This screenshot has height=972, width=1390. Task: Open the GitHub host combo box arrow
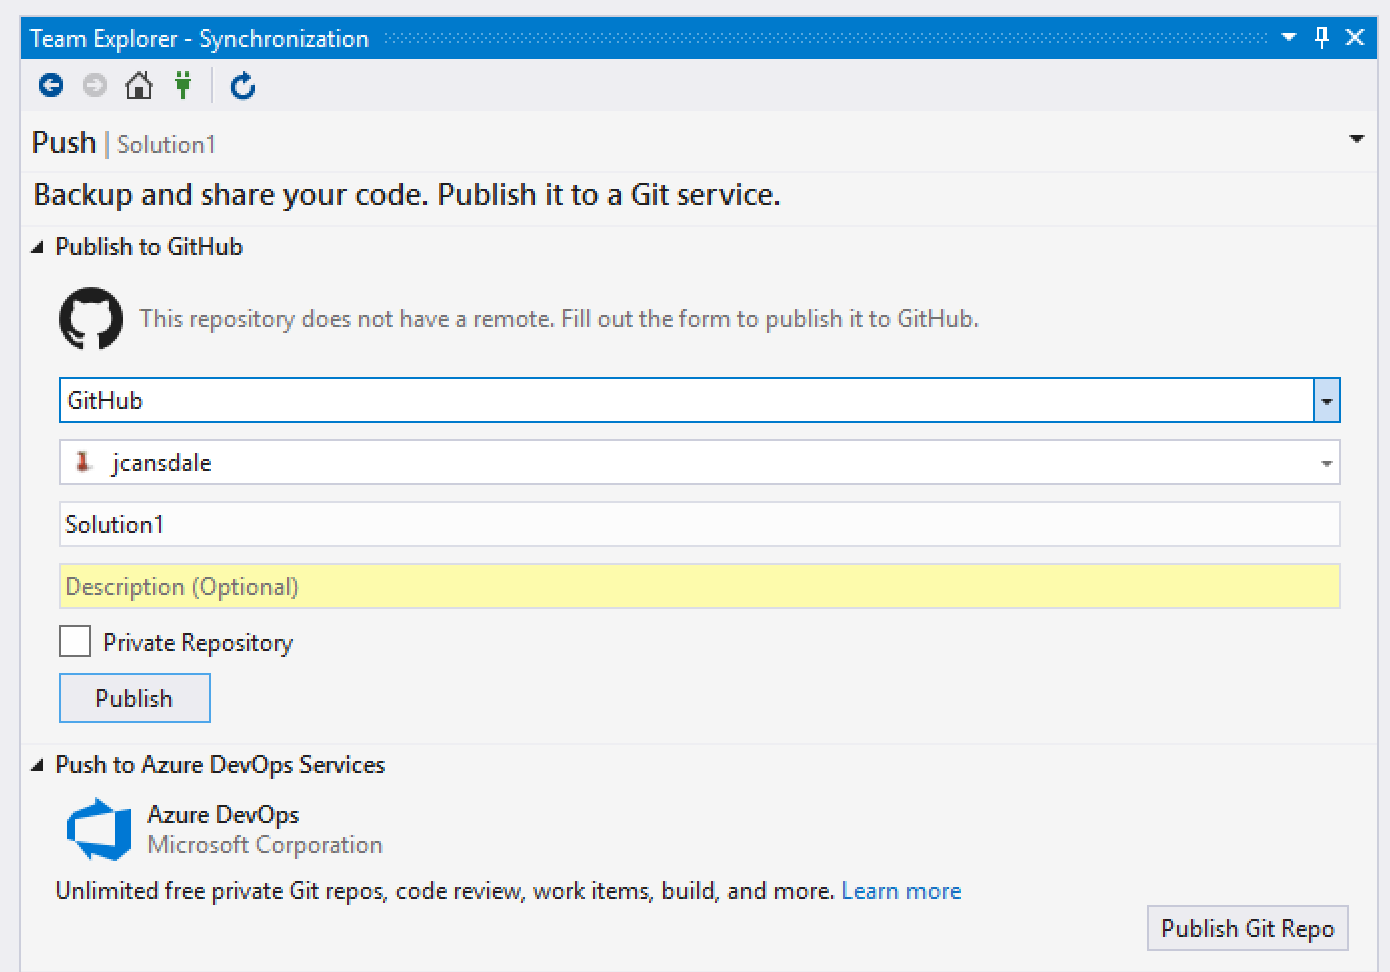[1327, 401]
